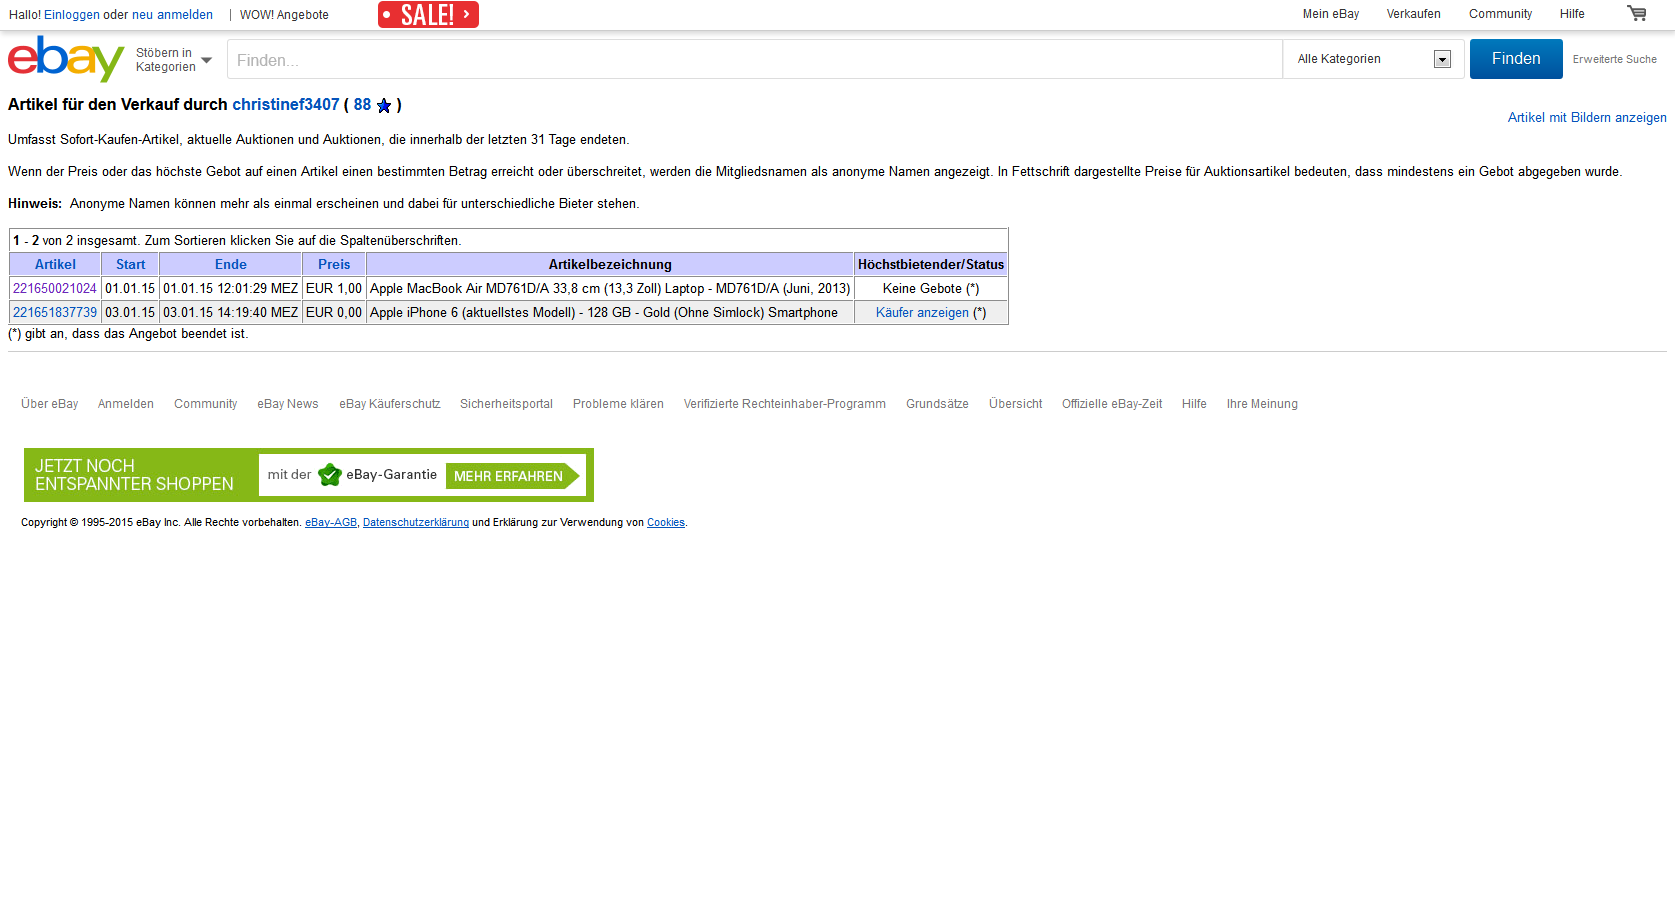Open the Cookies link
1675x904 pixels.
(666, 522)
